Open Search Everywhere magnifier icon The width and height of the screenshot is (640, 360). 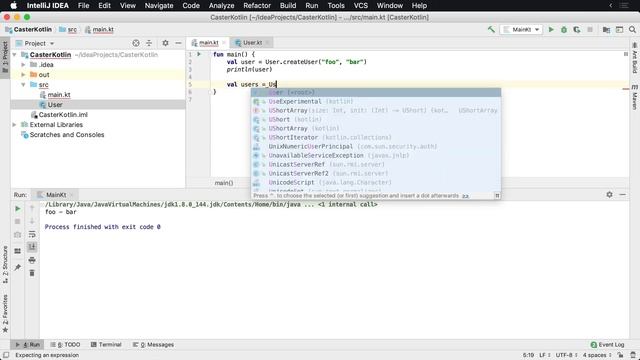pyautogui.click(x=632, y=29)
